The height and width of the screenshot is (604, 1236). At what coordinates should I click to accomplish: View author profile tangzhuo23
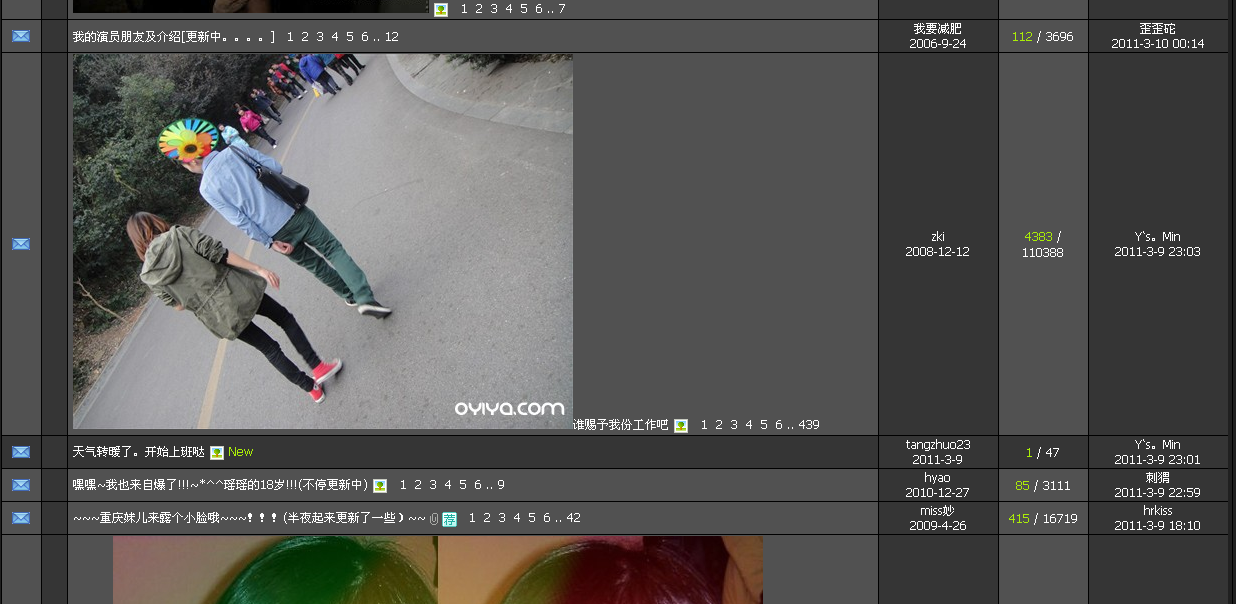click(x=938, y=445)
